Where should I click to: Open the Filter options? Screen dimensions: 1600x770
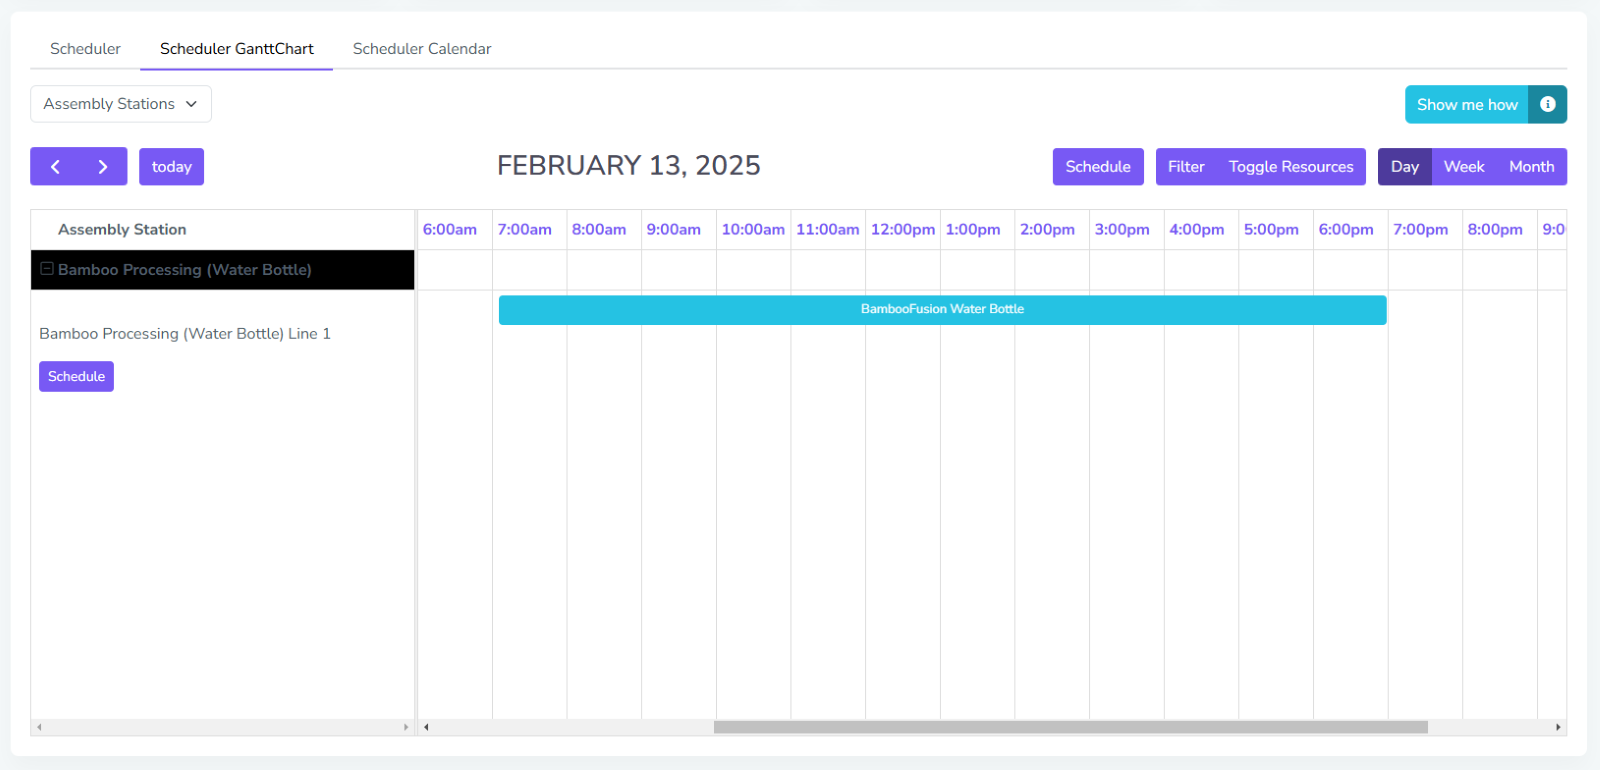click(x=1186, y=167)
